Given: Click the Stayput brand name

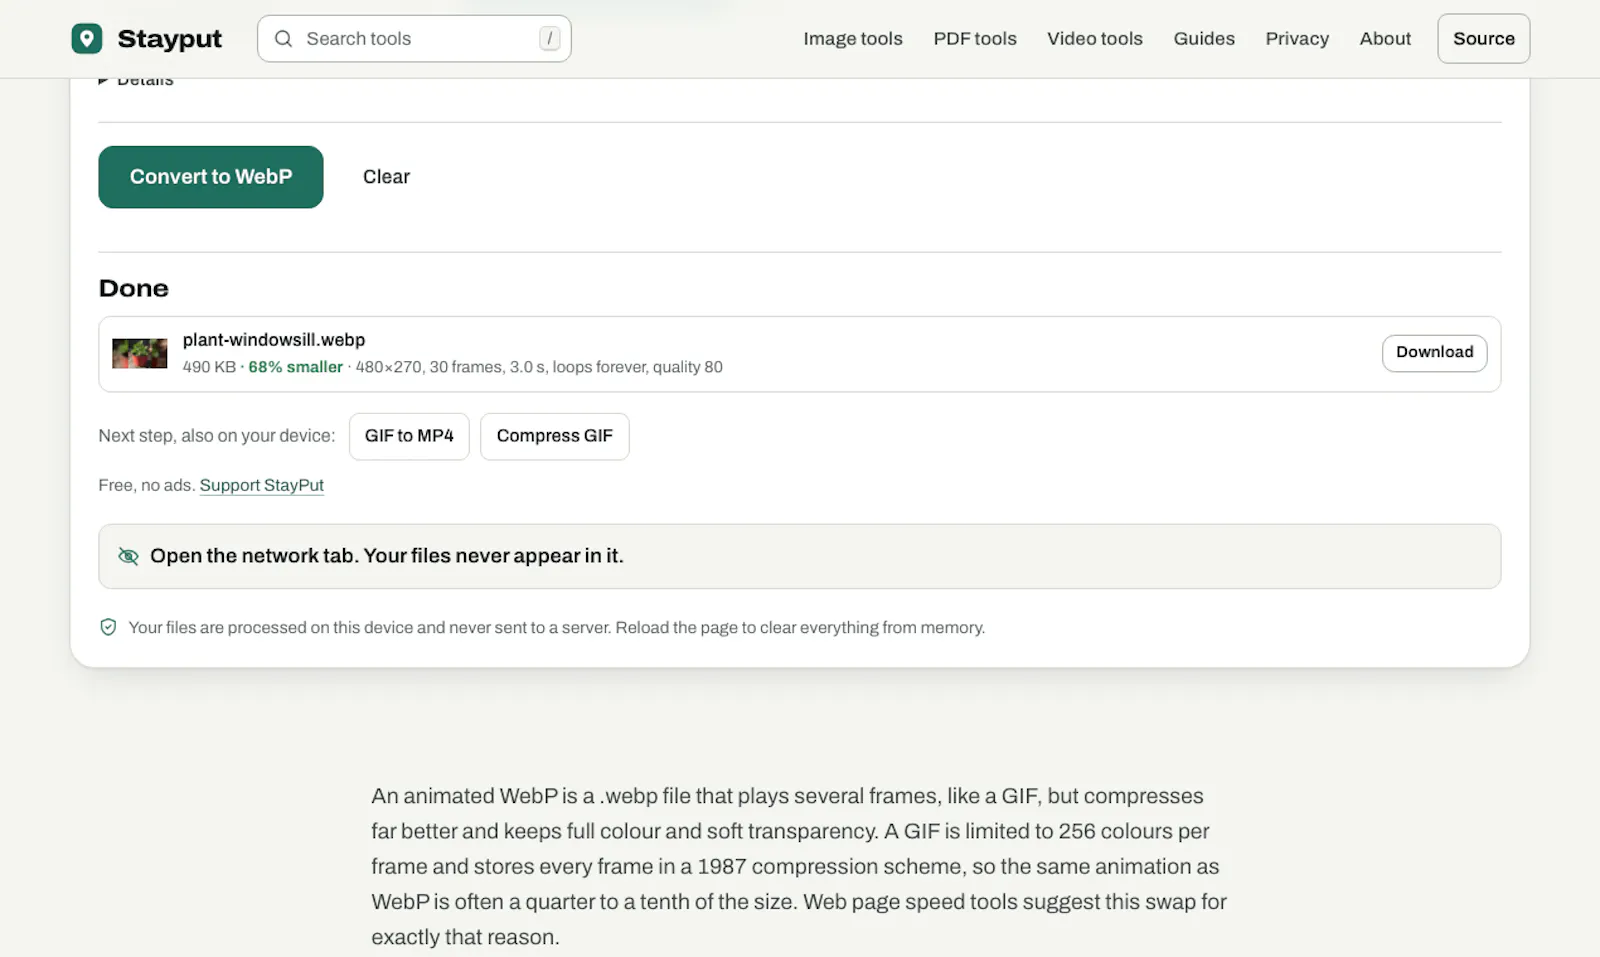Looking at the screenshot, I should [x=170, y=39].
